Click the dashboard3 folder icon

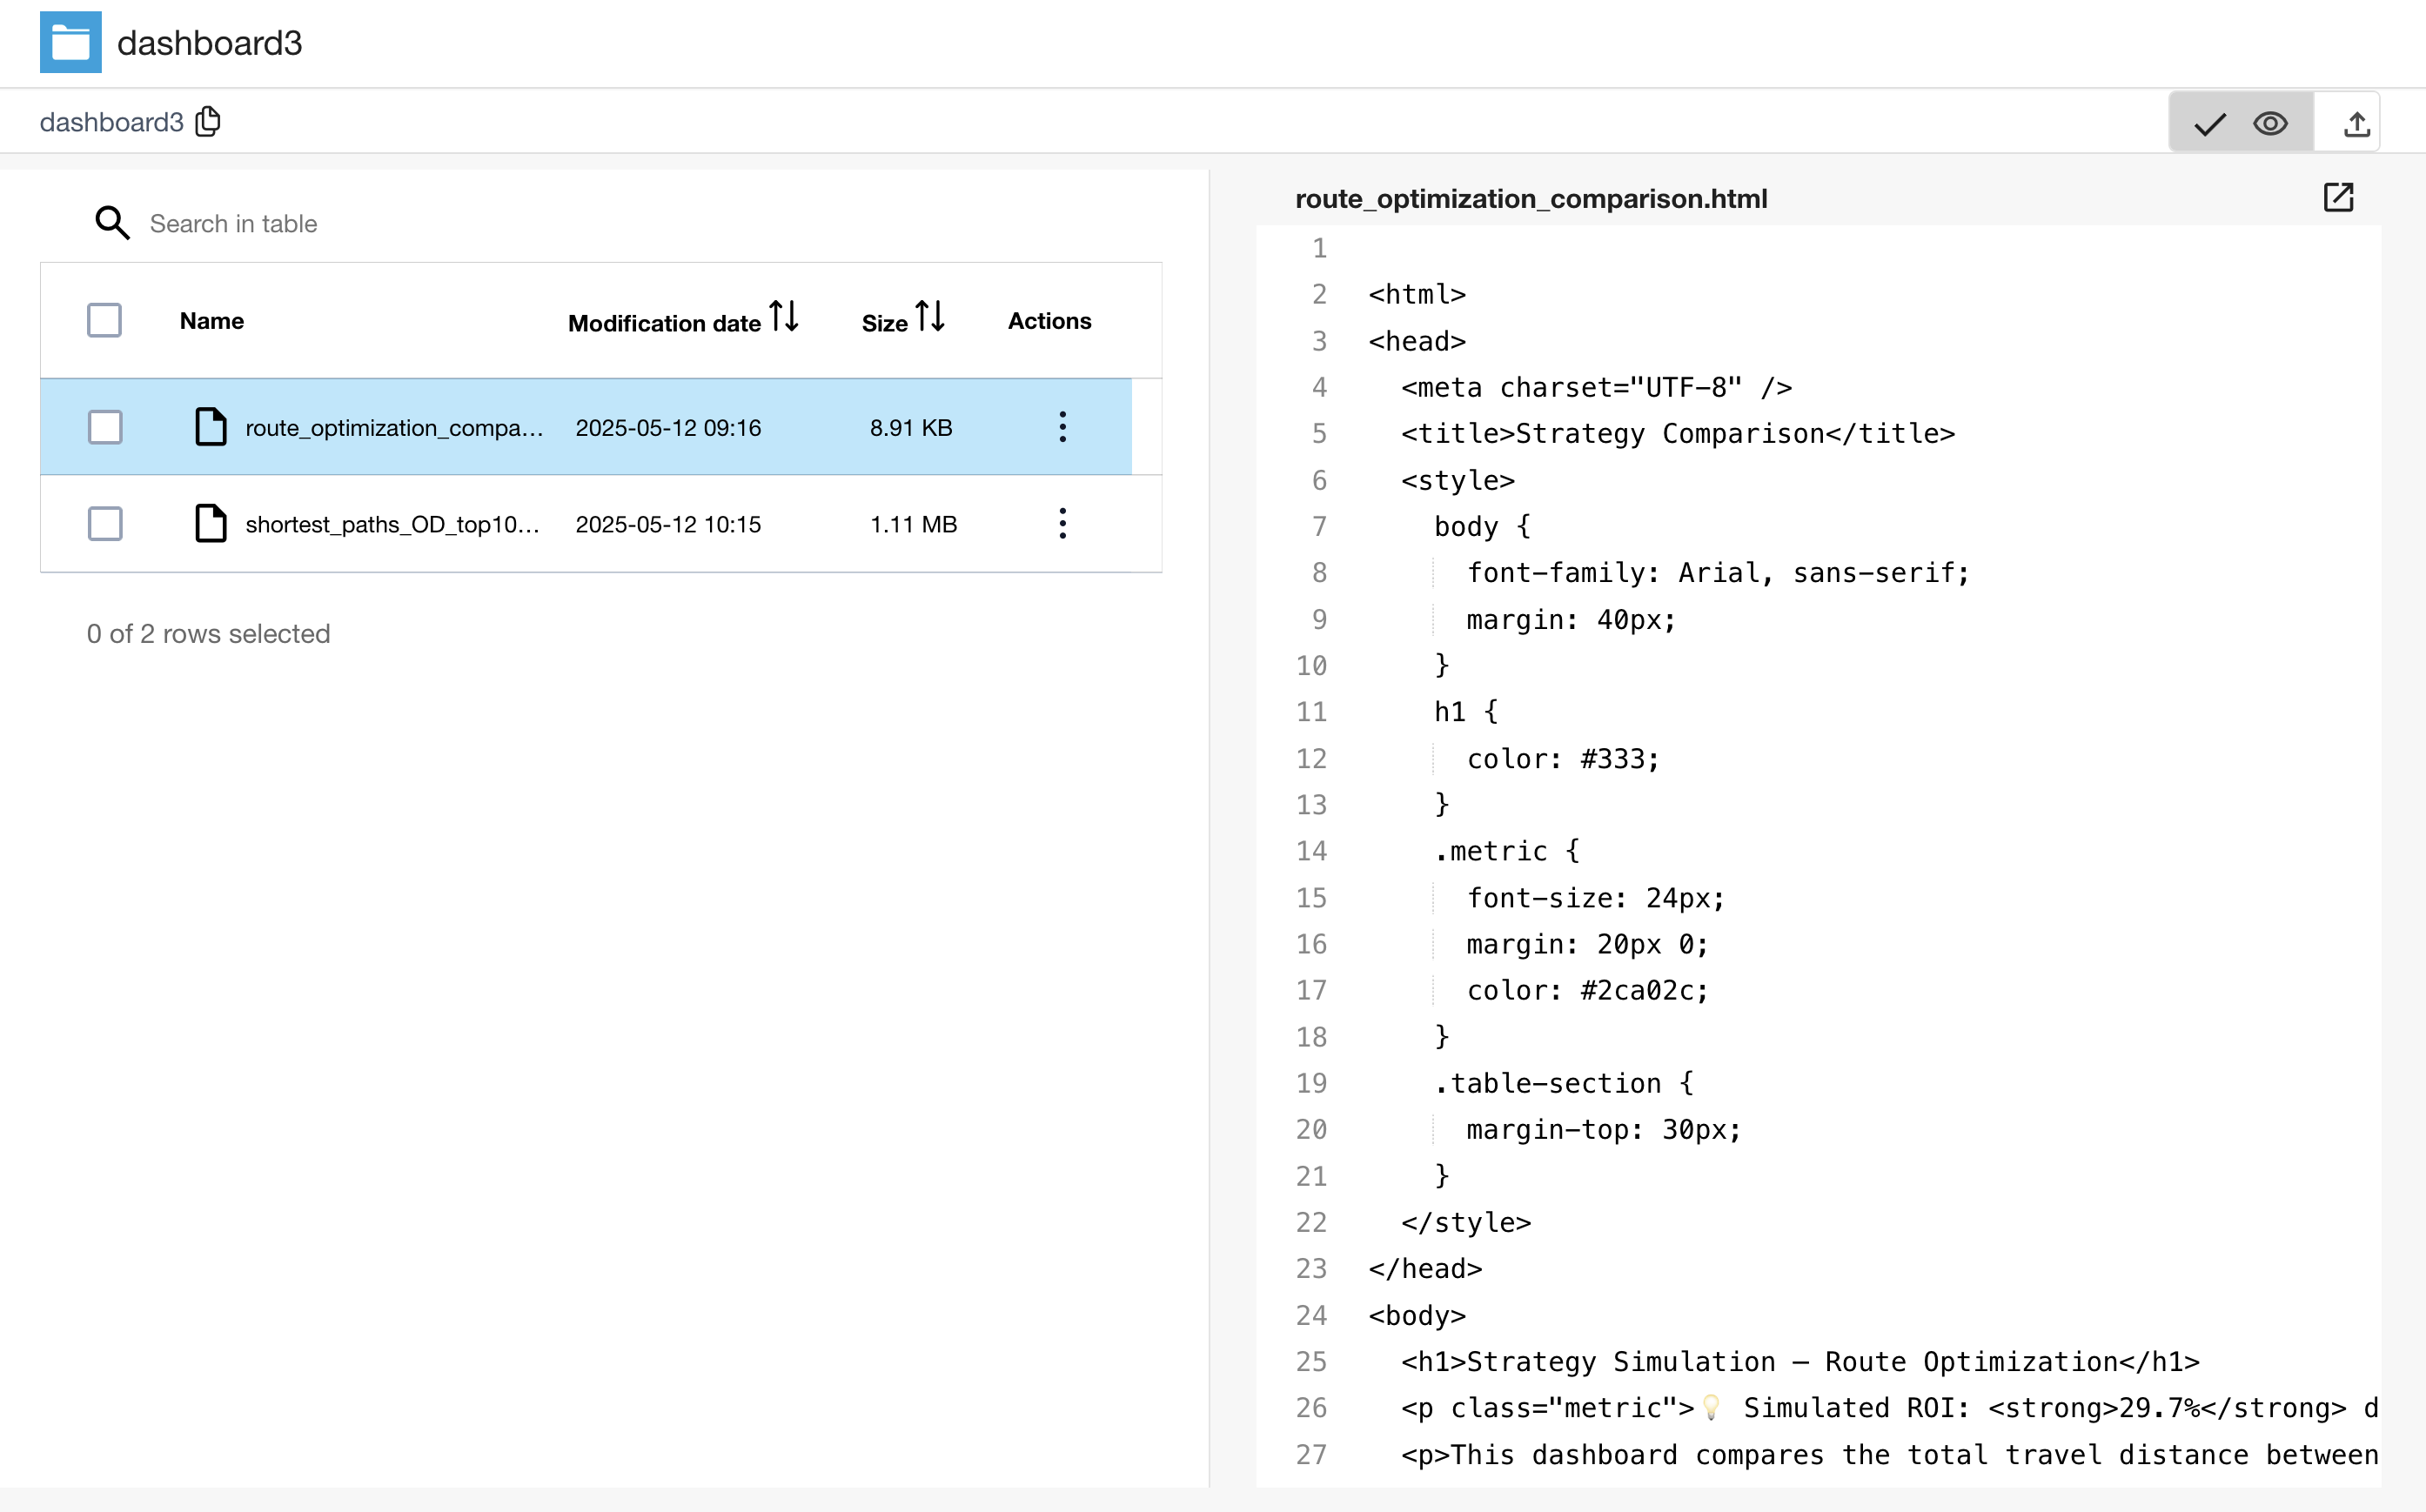tap(70, 42)
